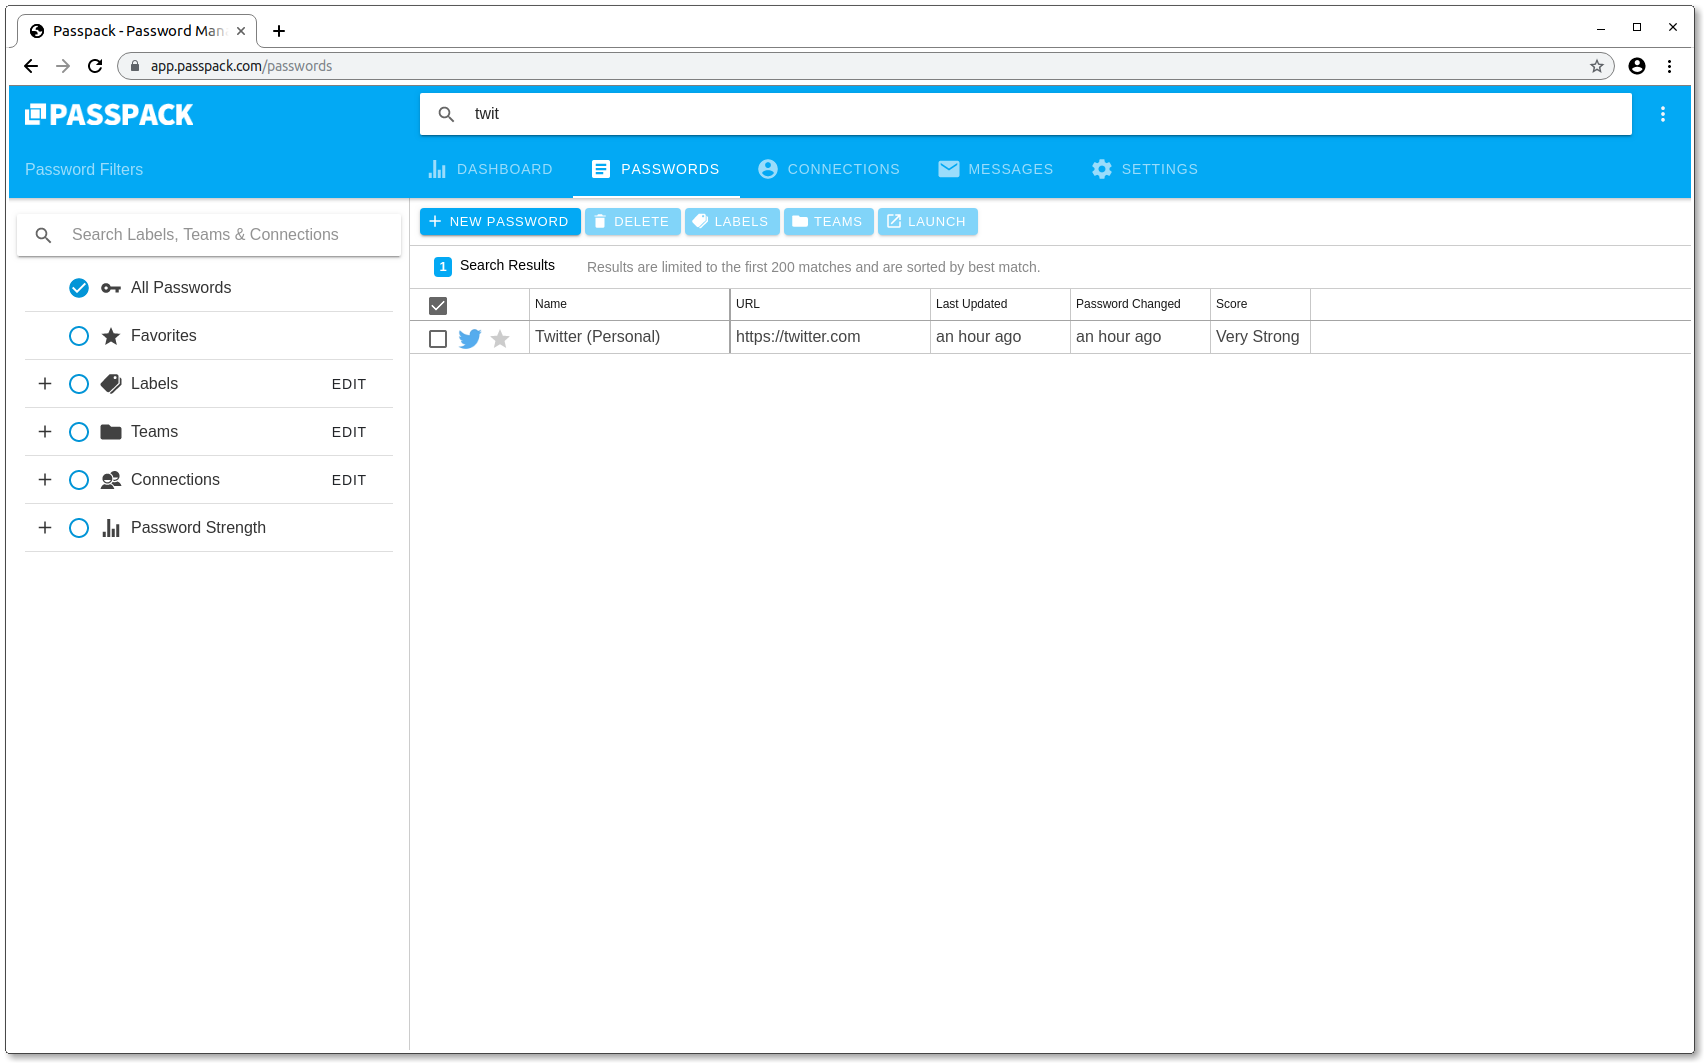Viewport: 1704px width, 1063px height.
Task: Click the New Password button
Action: [x=500, y=222]
